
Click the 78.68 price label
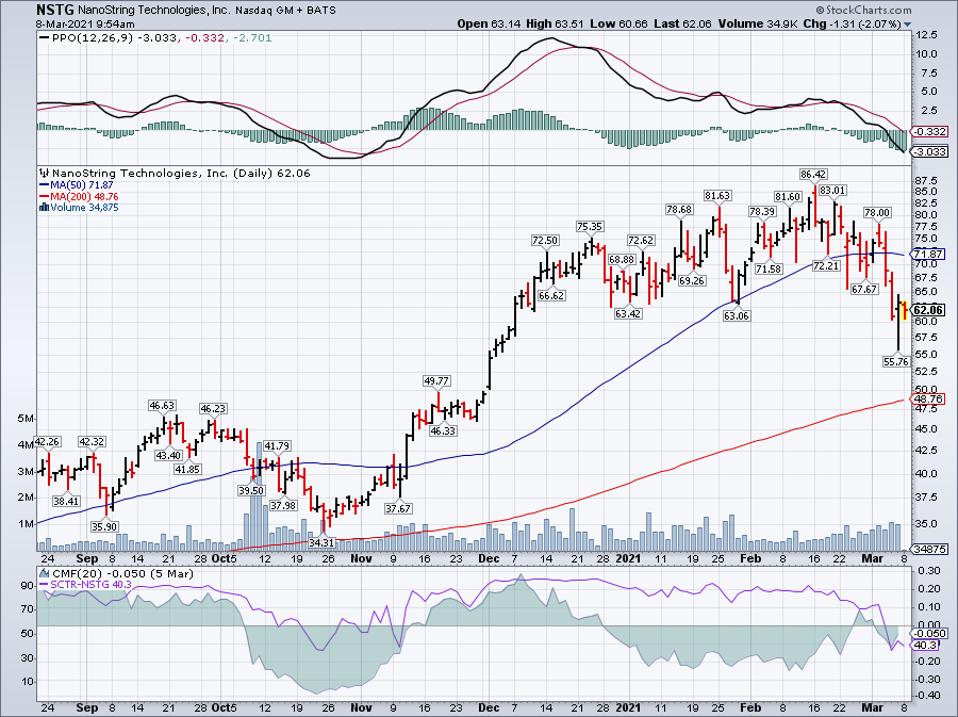679,209
